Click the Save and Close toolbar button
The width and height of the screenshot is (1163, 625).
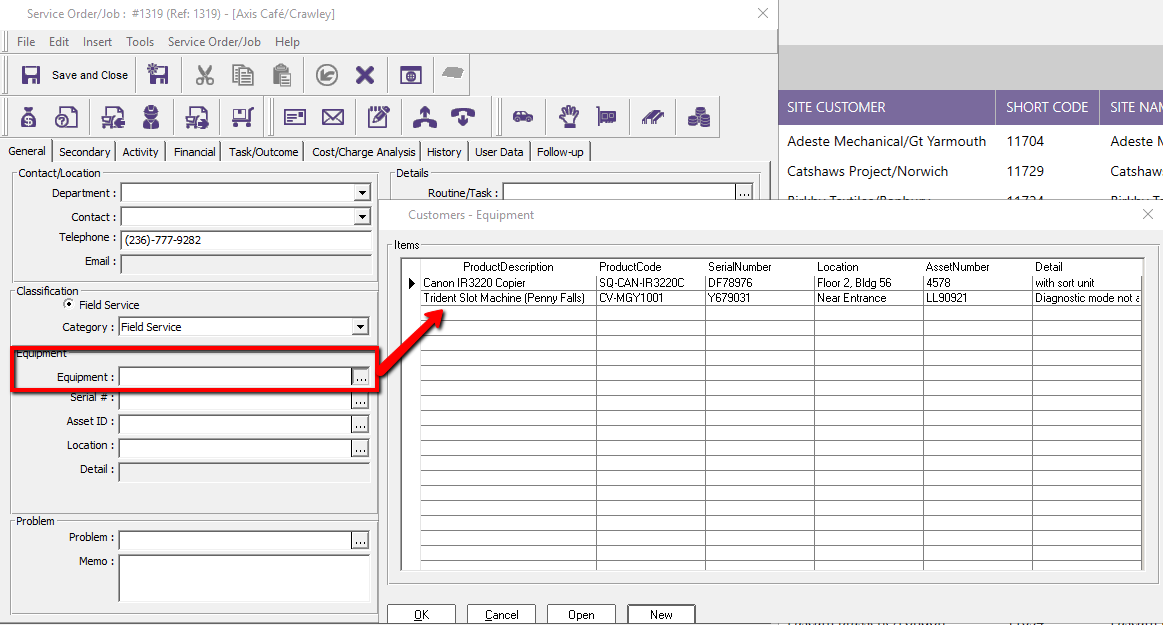pos(74,75)
